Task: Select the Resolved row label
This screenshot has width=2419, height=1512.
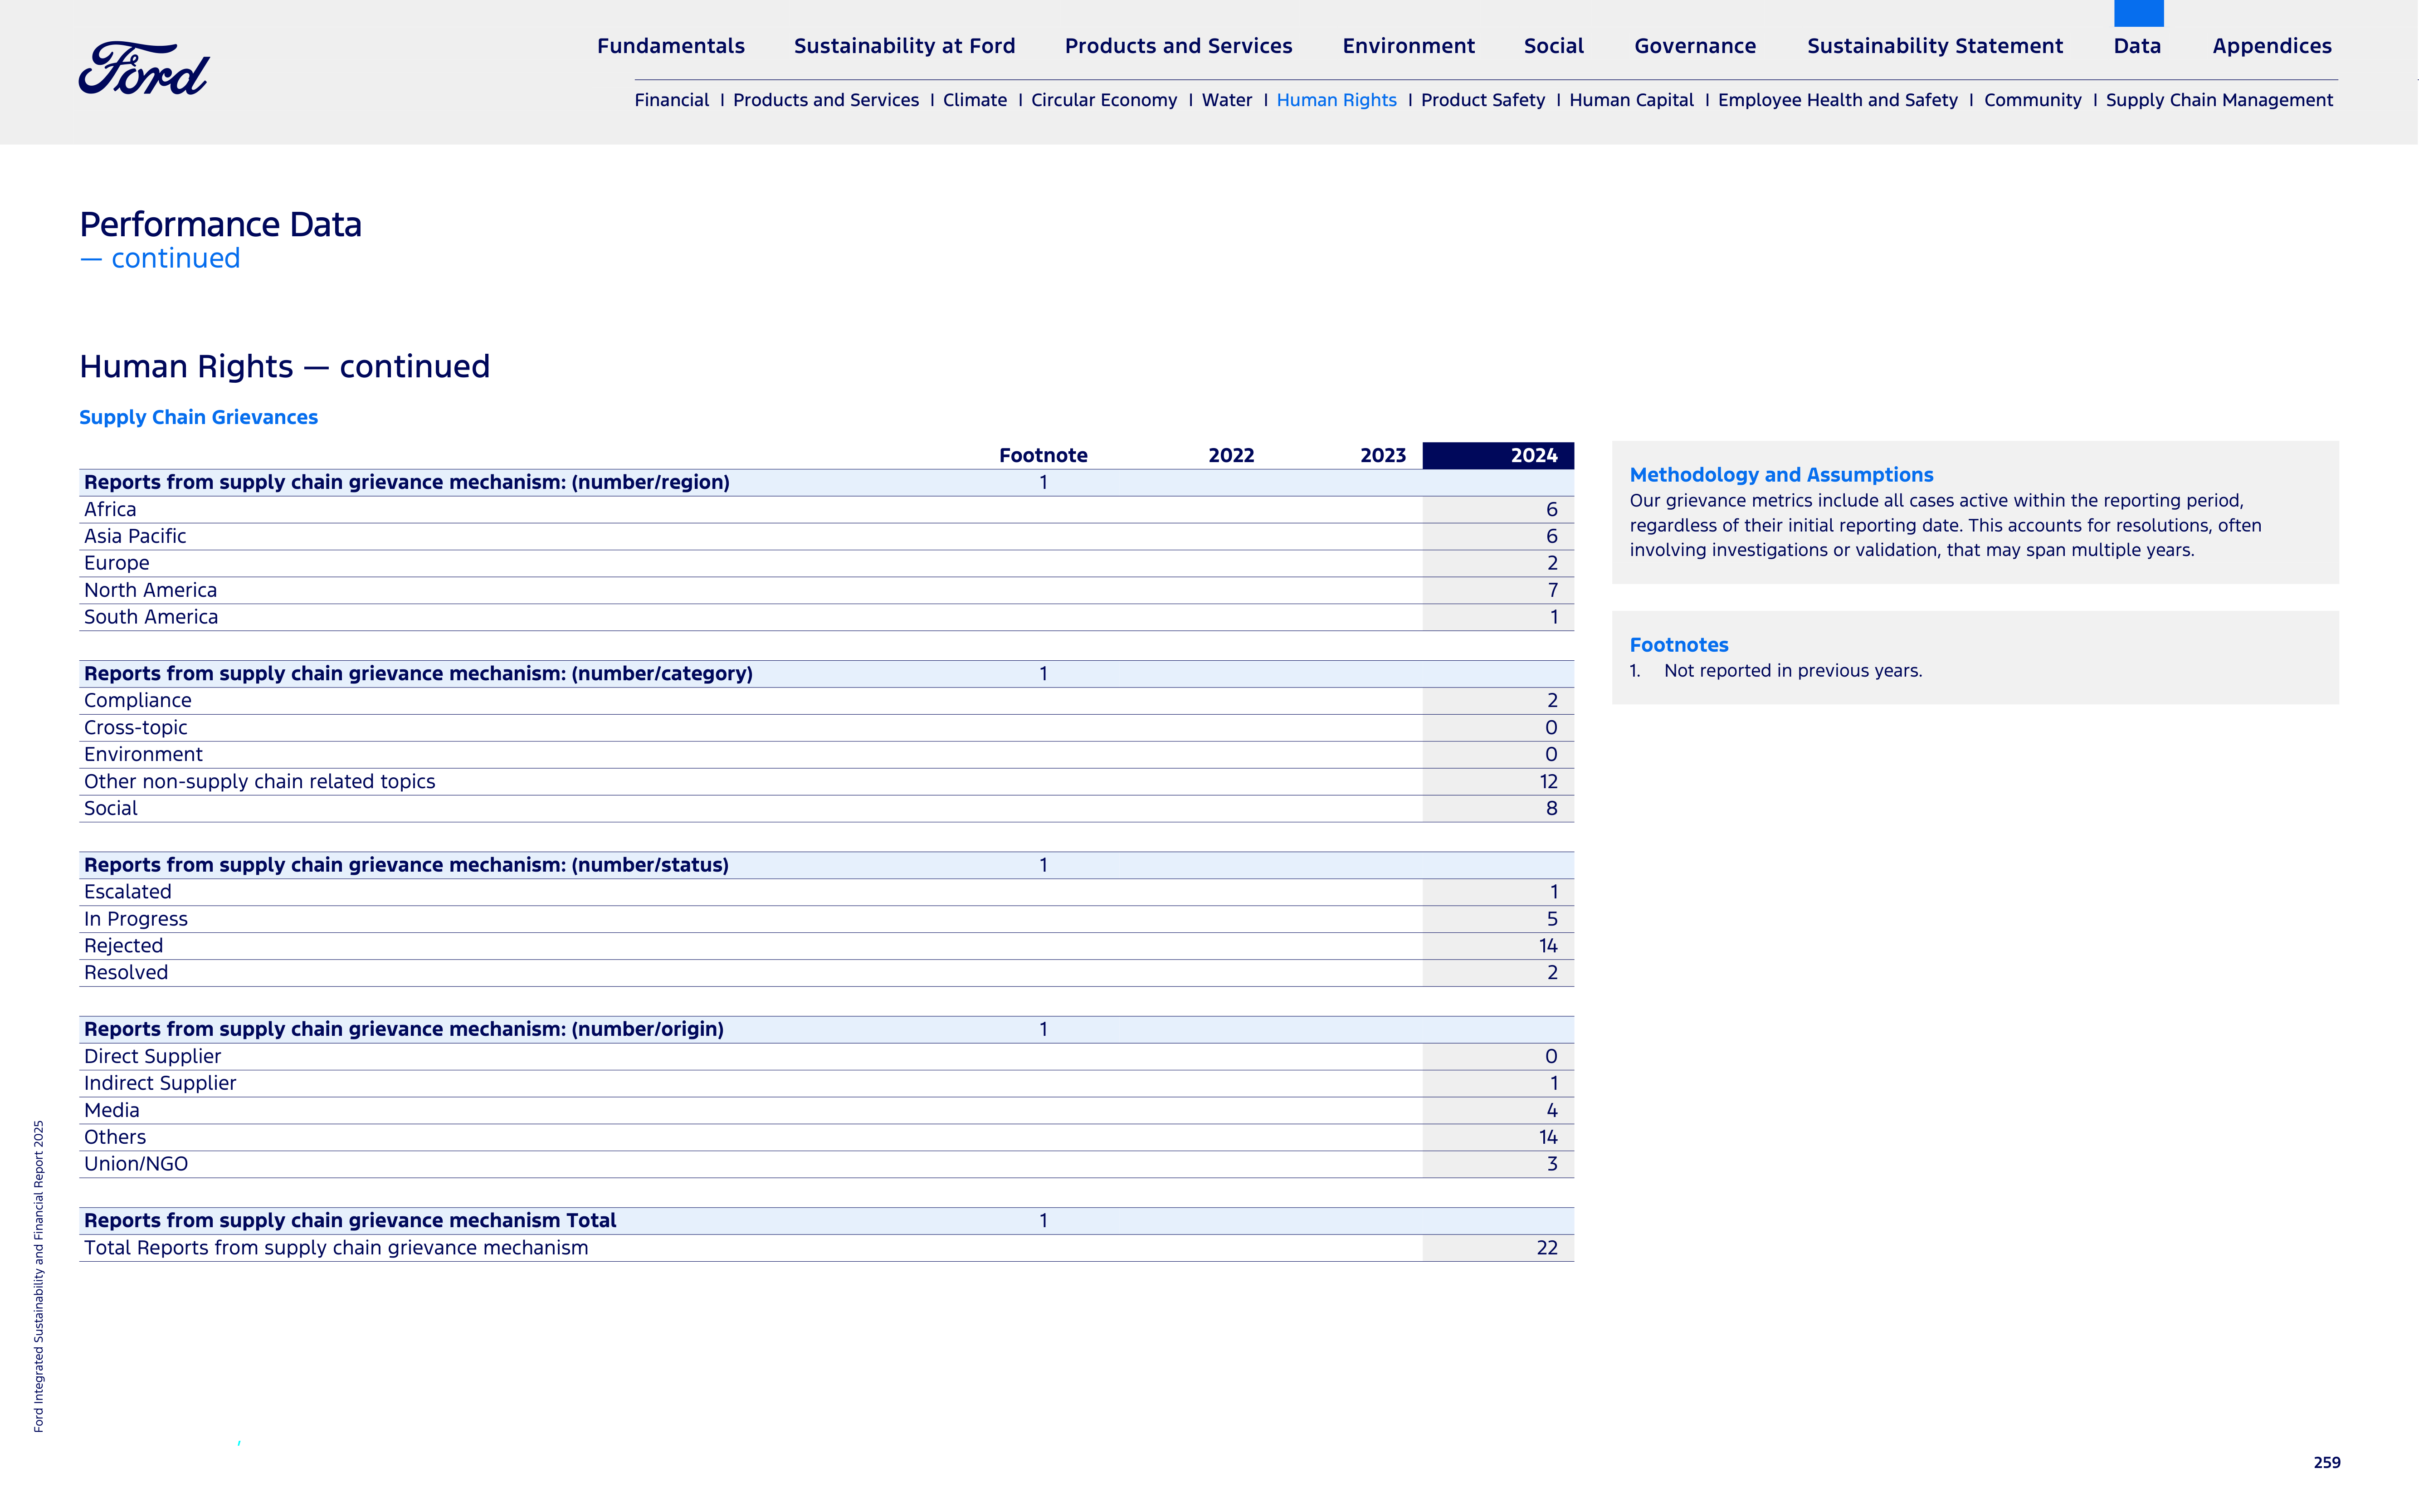Action: (126, 973)
